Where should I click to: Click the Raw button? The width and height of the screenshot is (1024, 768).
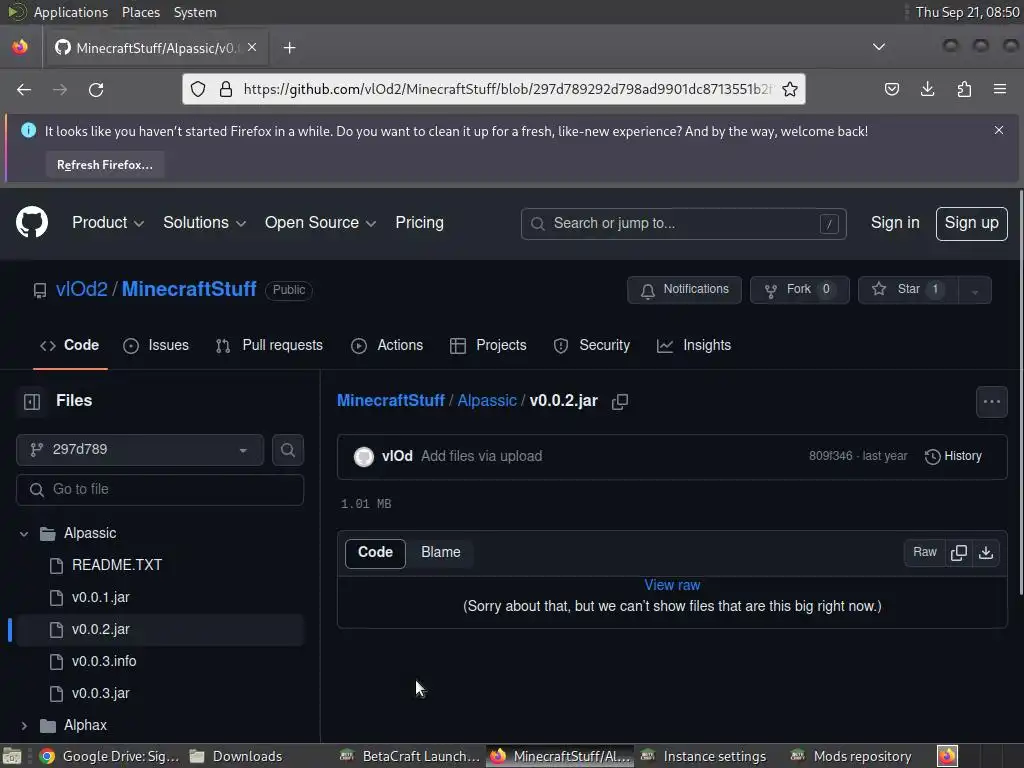[925, 552]
